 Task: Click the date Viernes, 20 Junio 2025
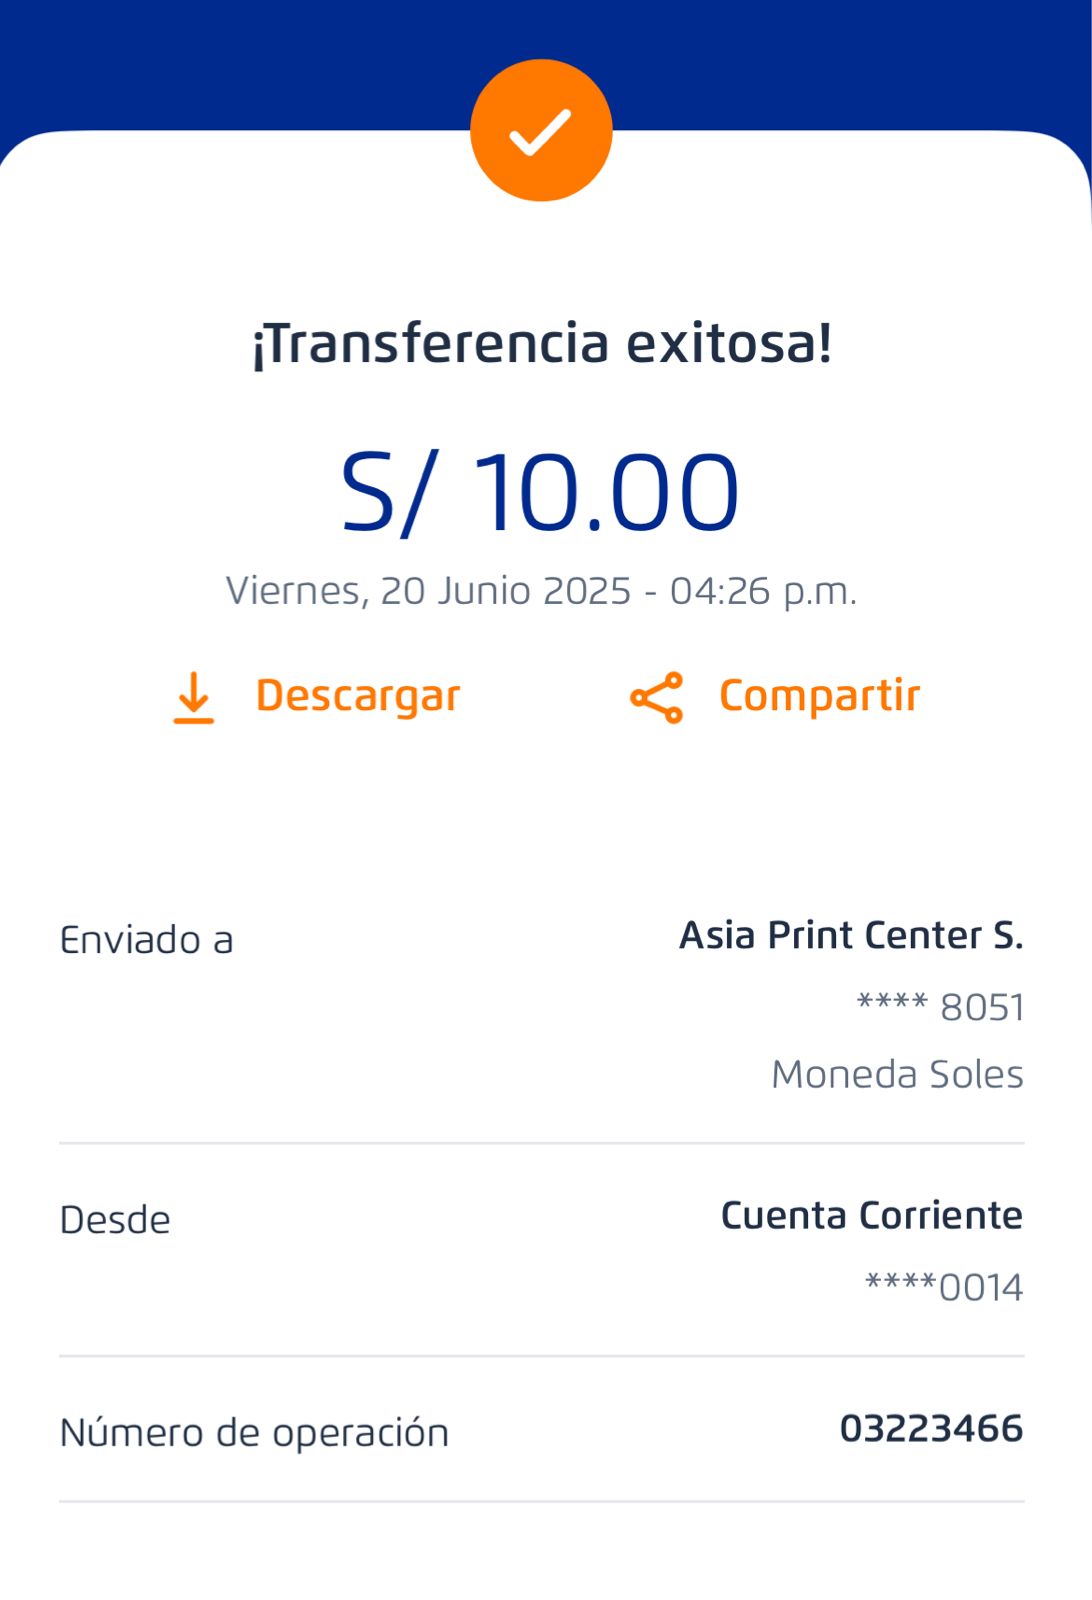[428, 591]
